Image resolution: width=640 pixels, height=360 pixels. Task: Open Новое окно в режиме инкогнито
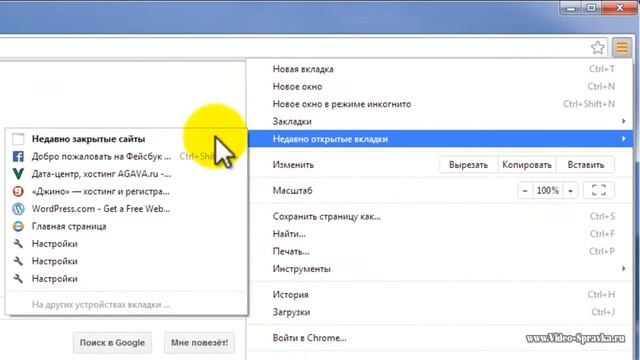(x=440, y=104)
